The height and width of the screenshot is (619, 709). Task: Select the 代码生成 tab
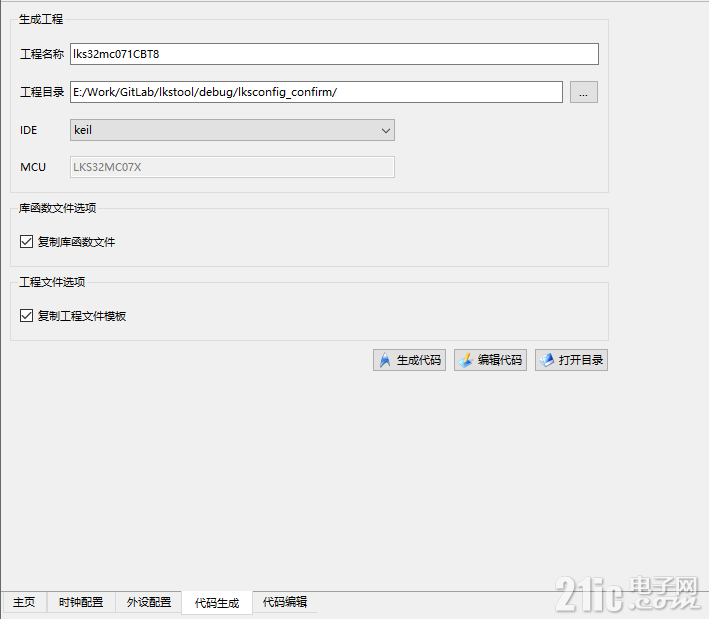tap(217, 603)
